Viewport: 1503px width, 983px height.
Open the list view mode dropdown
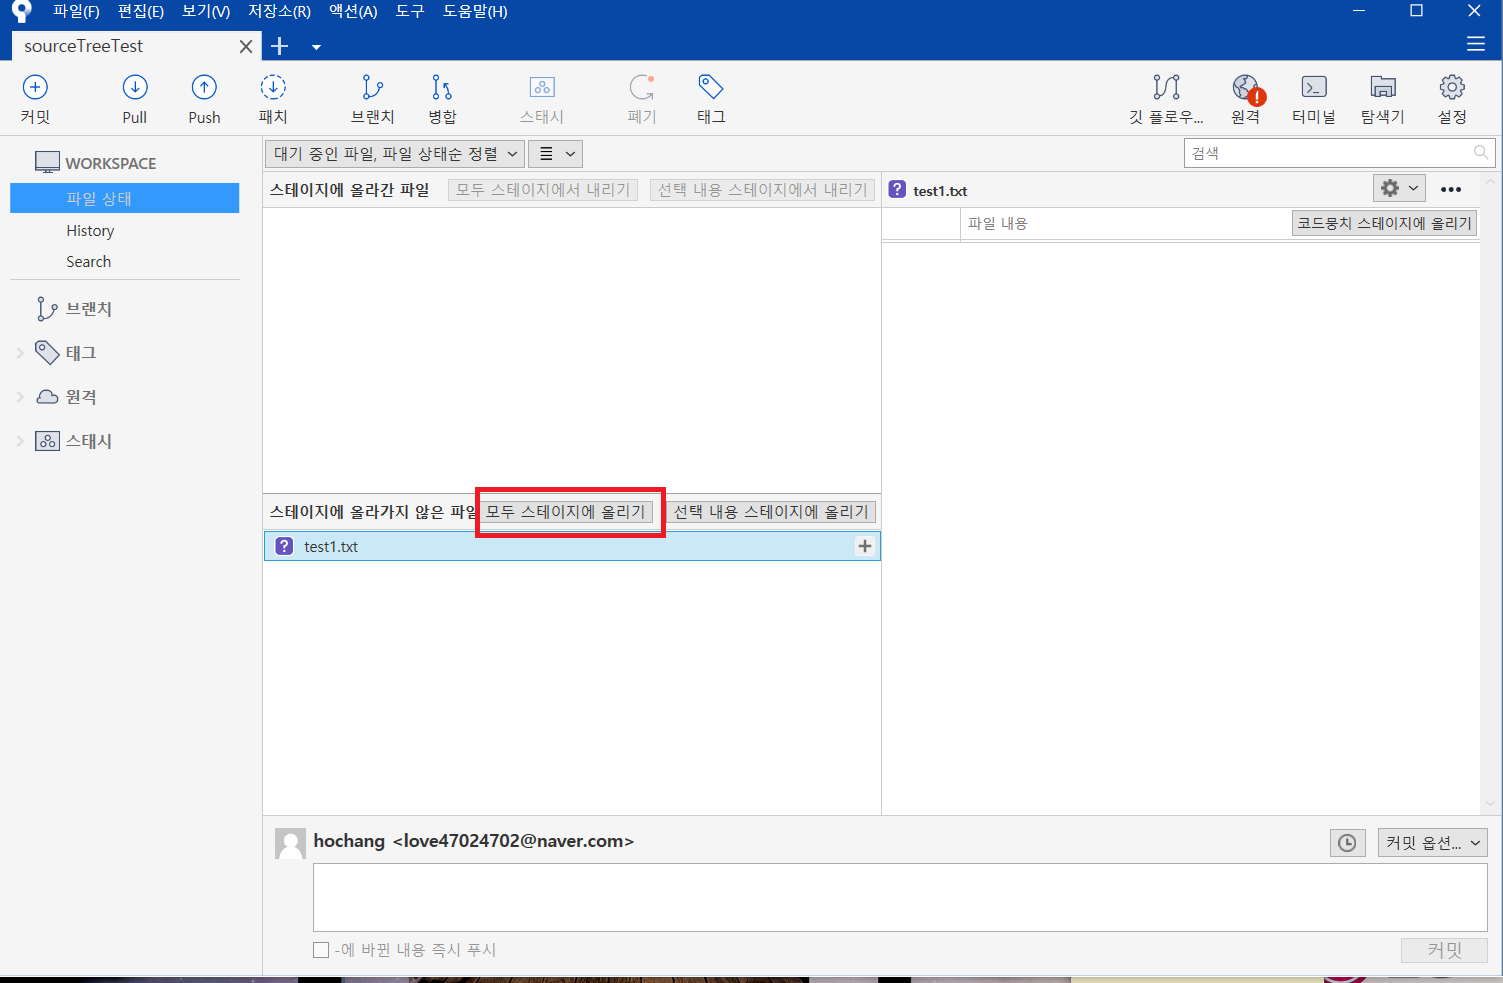click(x=555, y=154)
